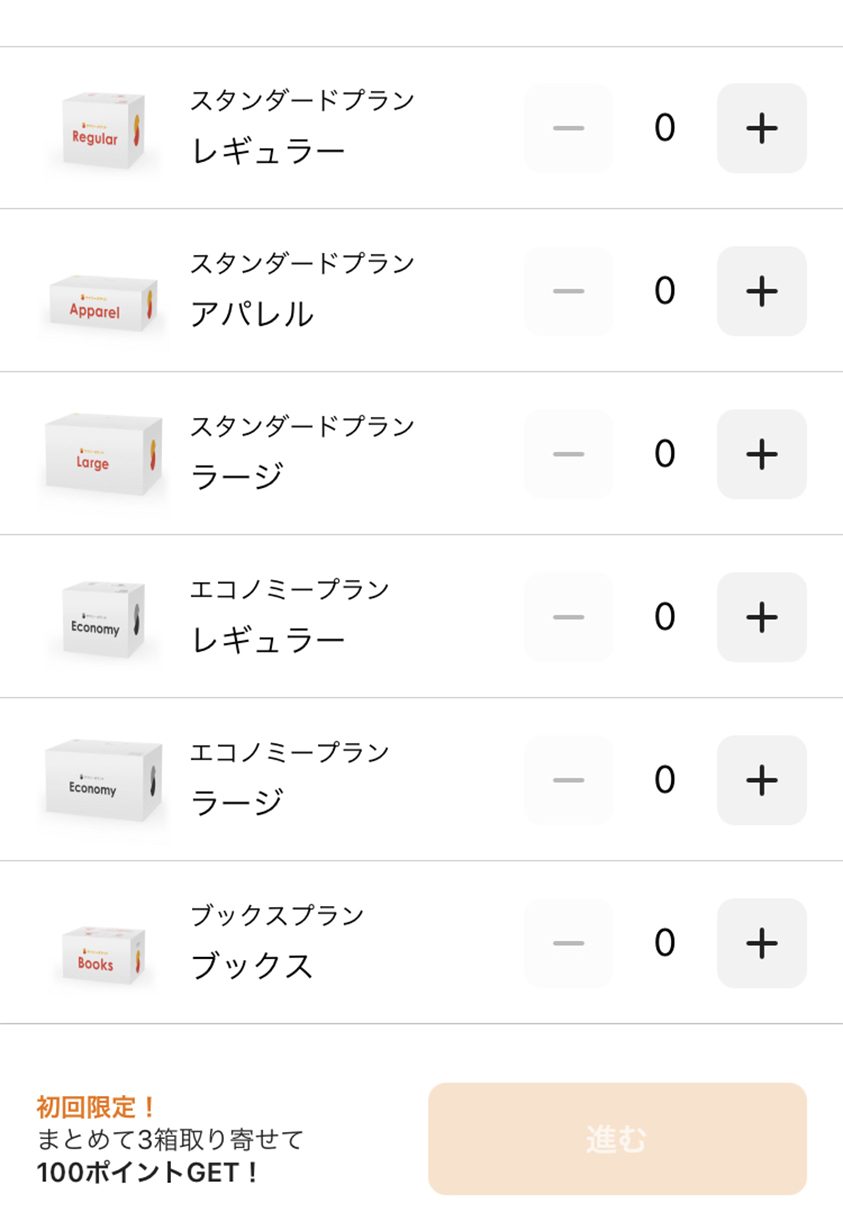Screen dimensions: 843x1221
Task: Add one Books plan box
Action: click(x=761, y=943)
